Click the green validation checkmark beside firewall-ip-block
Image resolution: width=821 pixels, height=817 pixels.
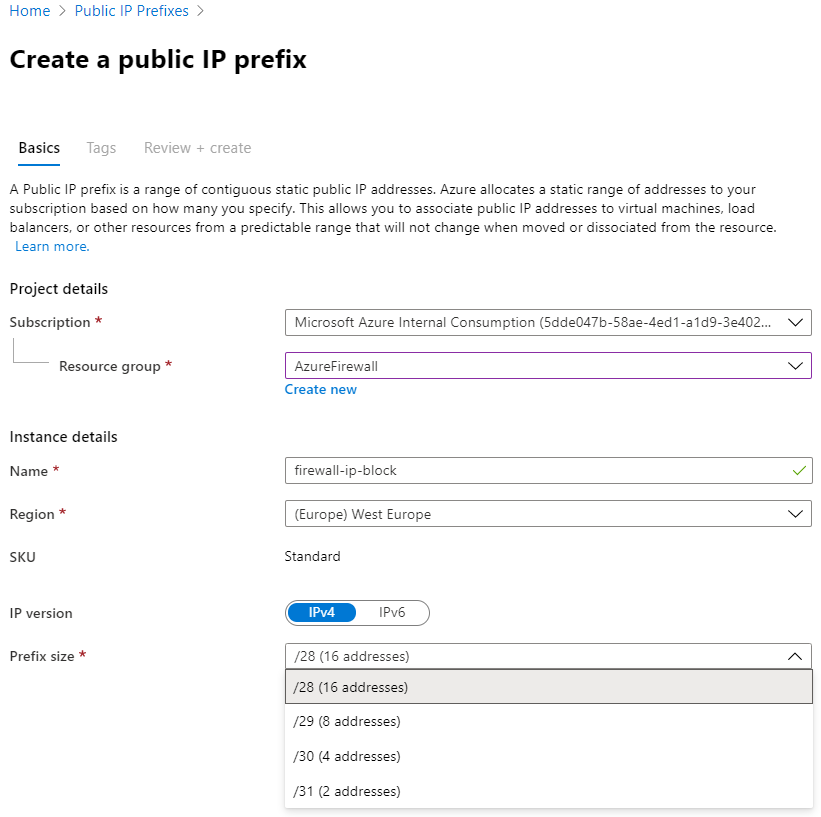(x=797, y=470)
